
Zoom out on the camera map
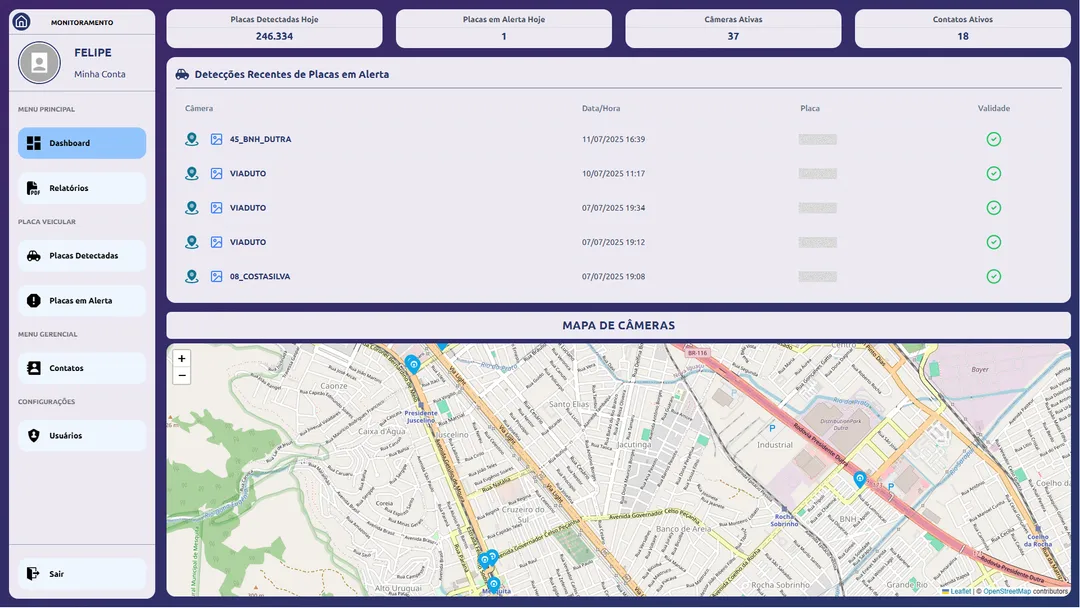(181, 376)
